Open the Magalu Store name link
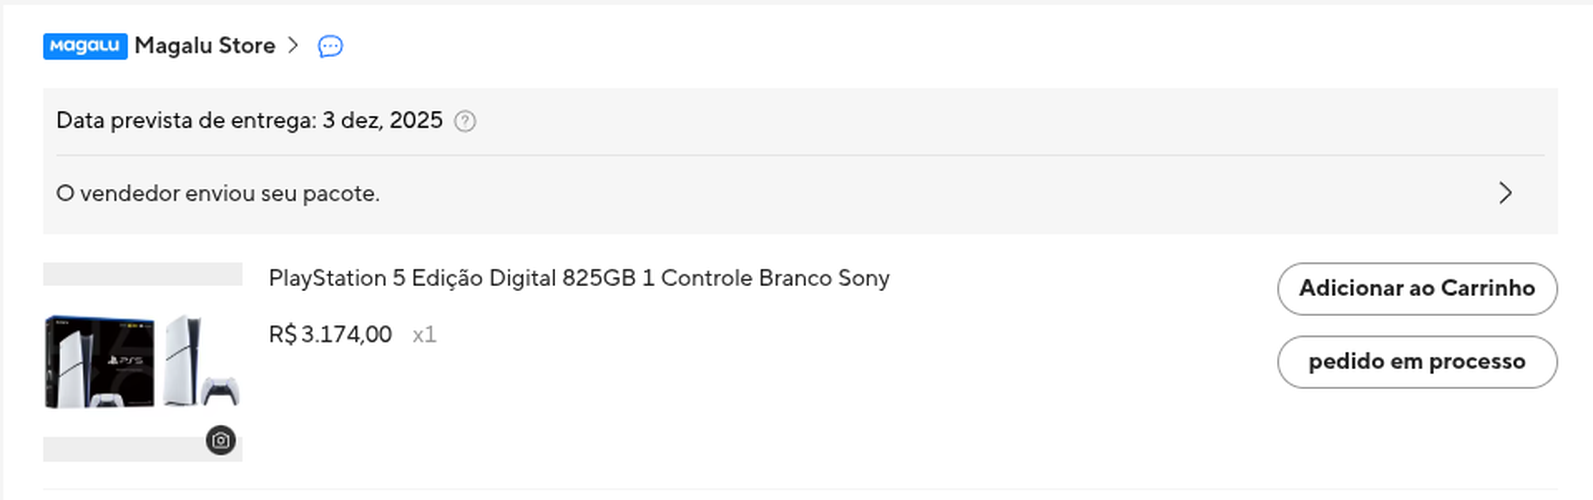The height and width of the screenshot is (500, 1593). (x=205, y=46)
